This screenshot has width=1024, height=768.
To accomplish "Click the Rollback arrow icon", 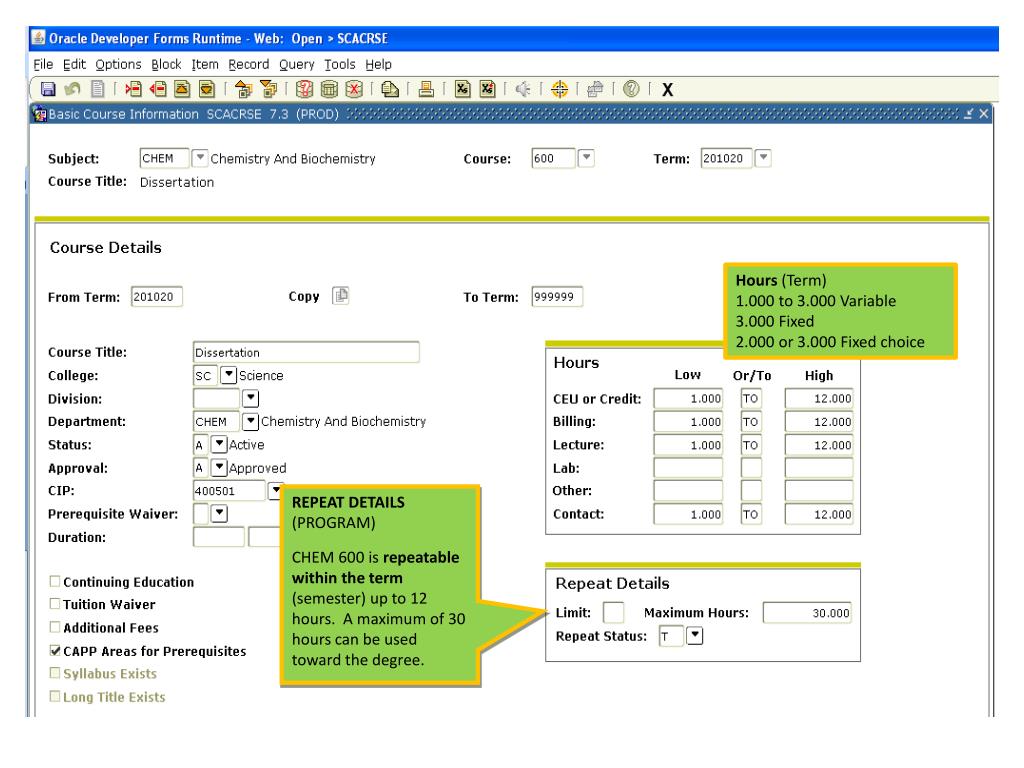I will [x=72, y=89].
